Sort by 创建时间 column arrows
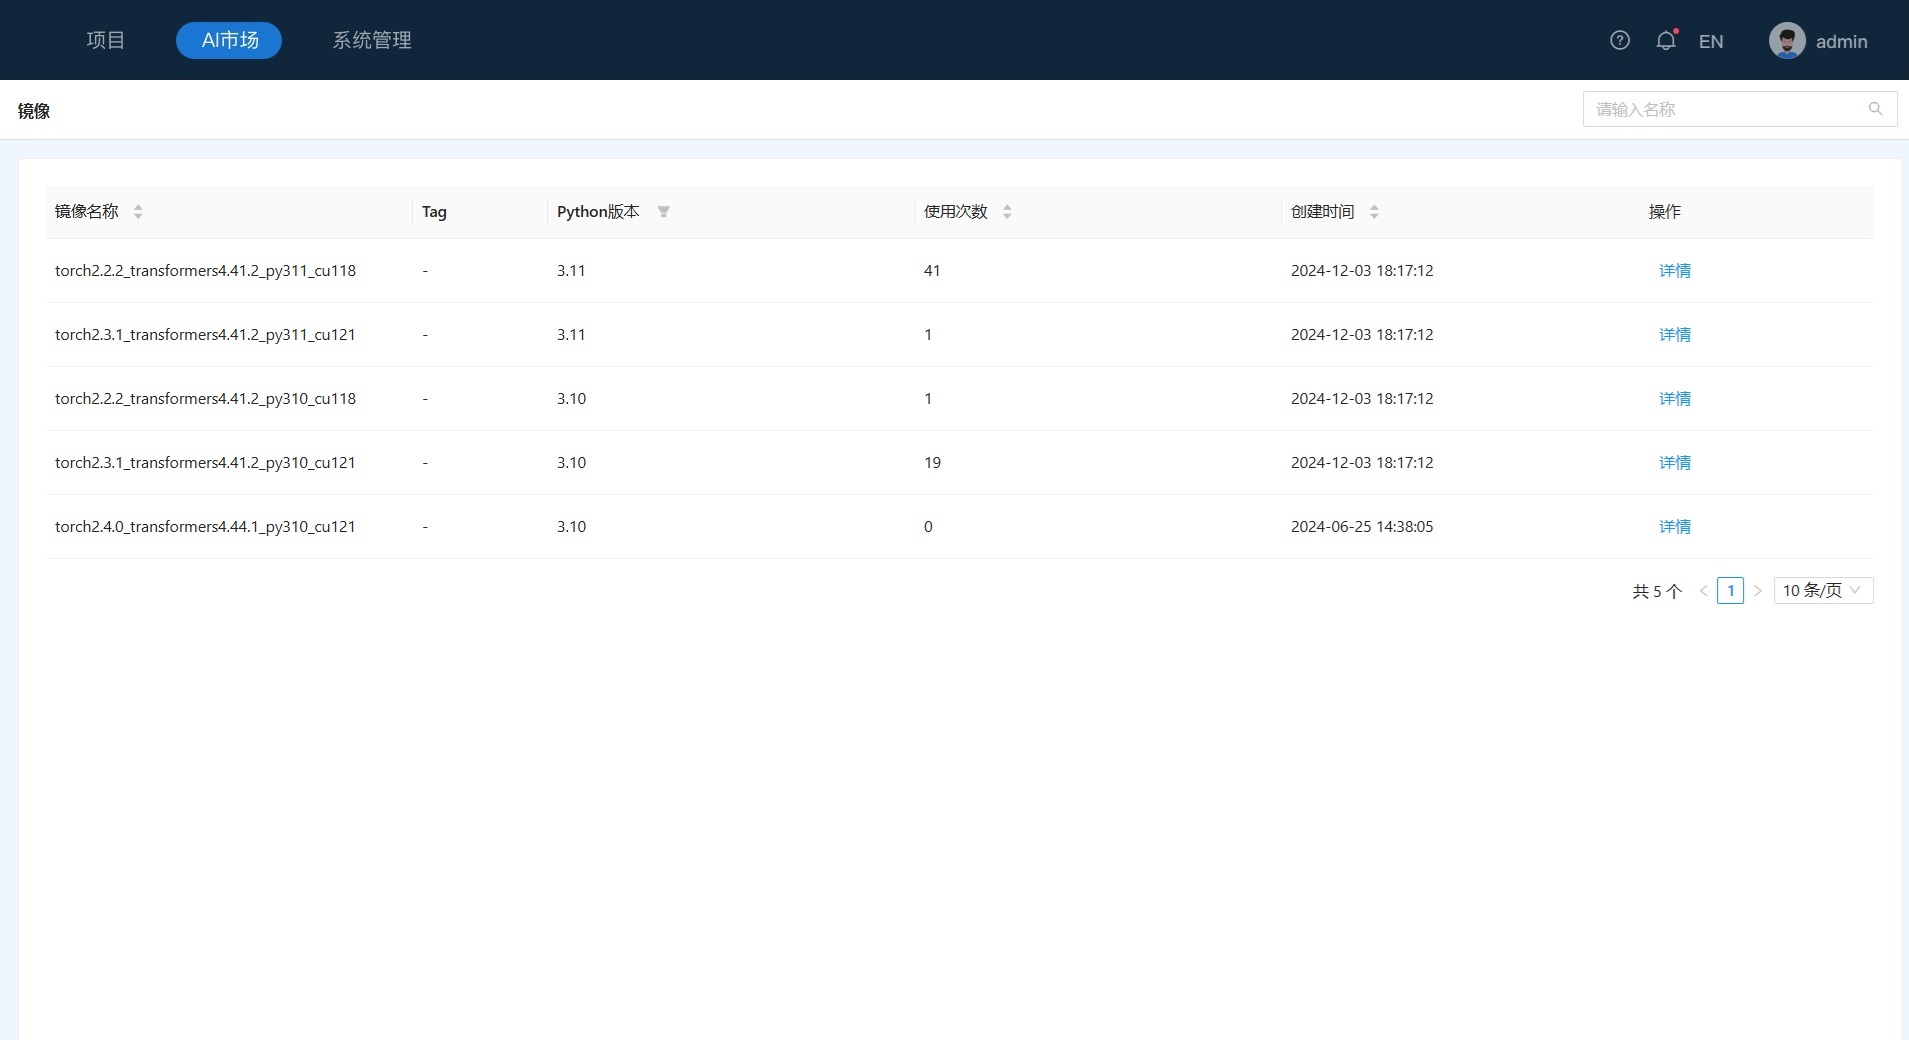Screen dimensions: 1909x1040 (1374, 212)
